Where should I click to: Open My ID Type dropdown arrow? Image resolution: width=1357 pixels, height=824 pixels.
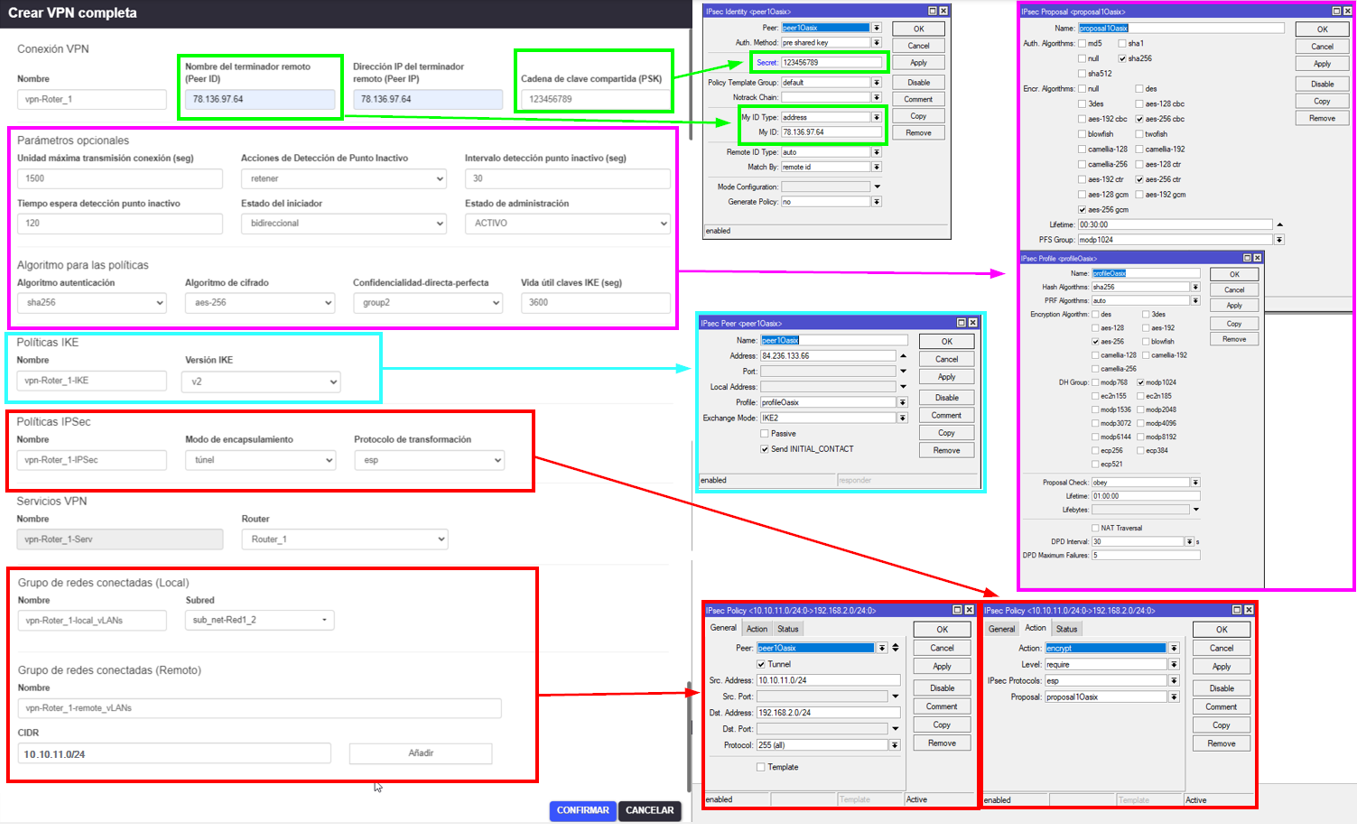tap(877, 117)
